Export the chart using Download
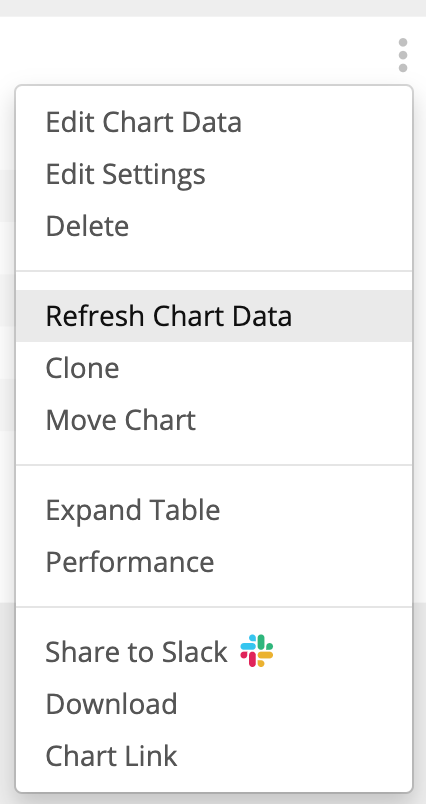The image size is (426, 804). [x=111, y=704]
